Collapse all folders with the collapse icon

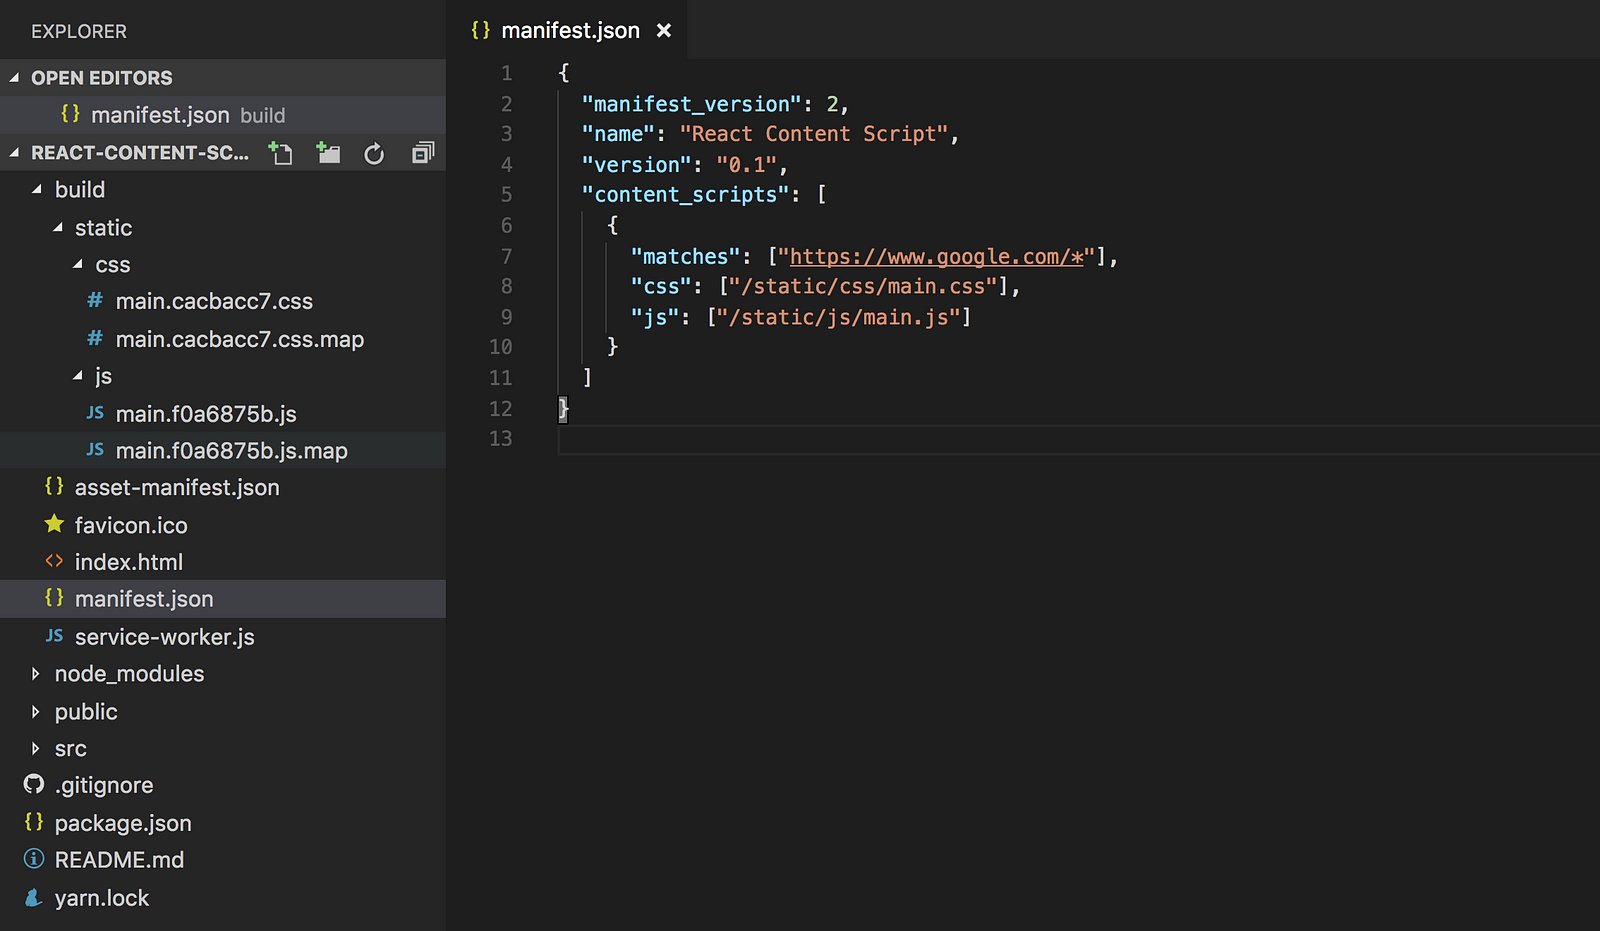(x=423, y=153)
